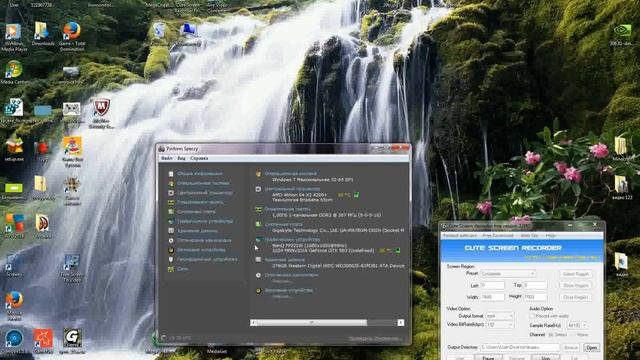Click Show Region button
The height and width of the screenshot is (360, 640).
pos(575,286)
